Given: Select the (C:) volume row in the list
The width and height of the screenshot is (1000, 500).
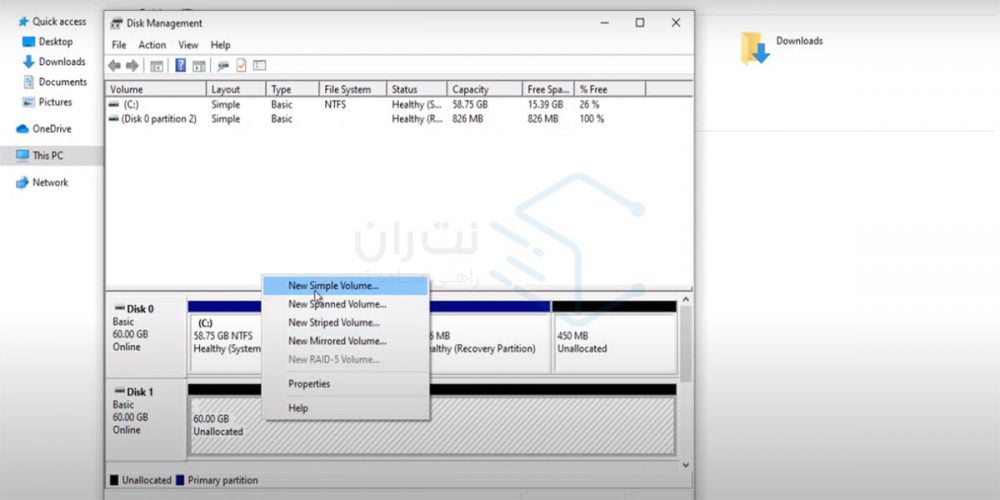Looking at the screenshot, I should [160, 104].
